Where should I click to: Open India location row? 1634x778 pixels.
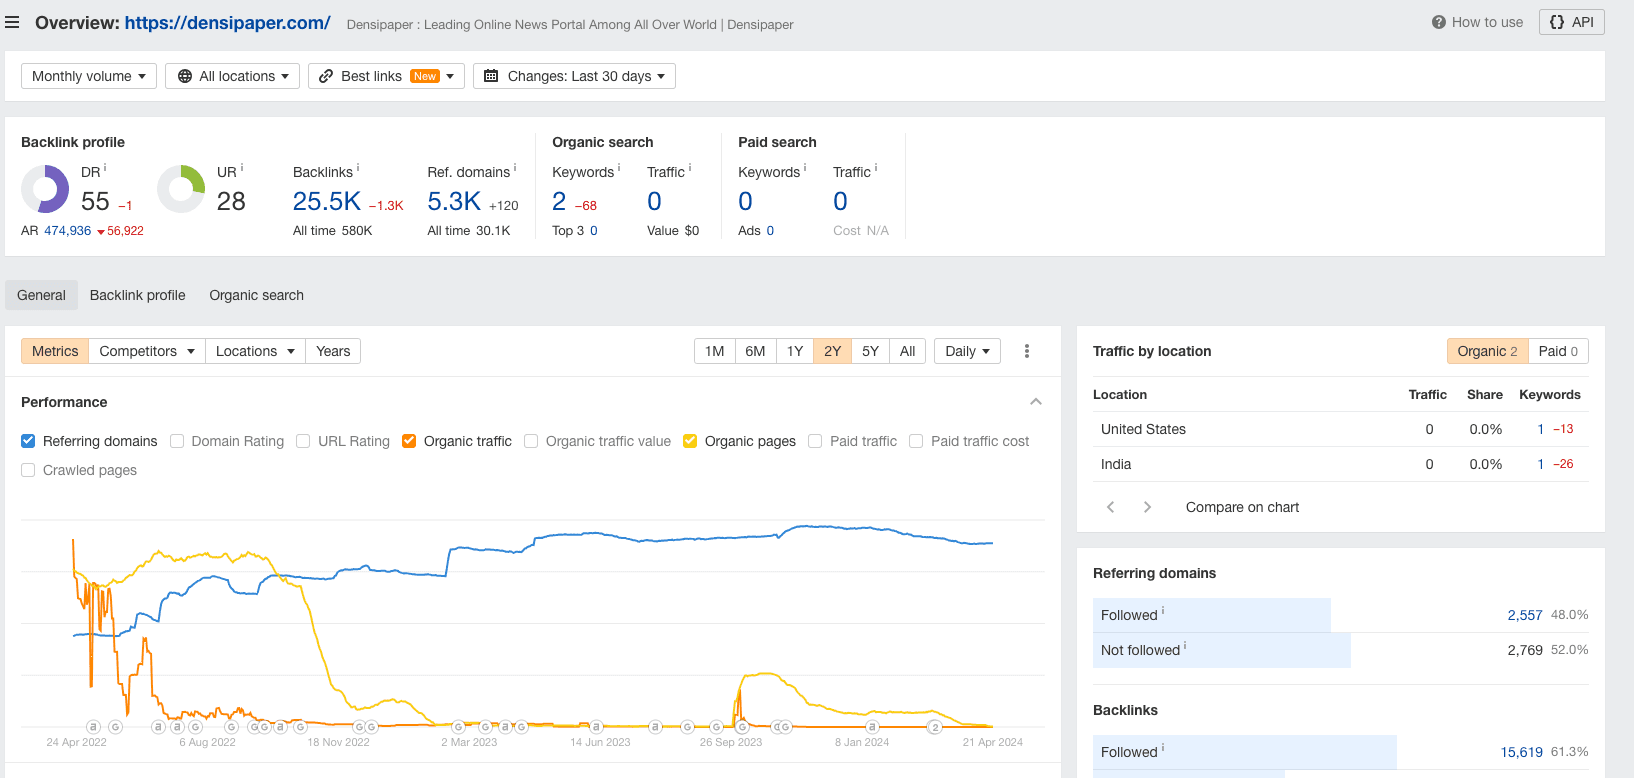point(1340,464)
